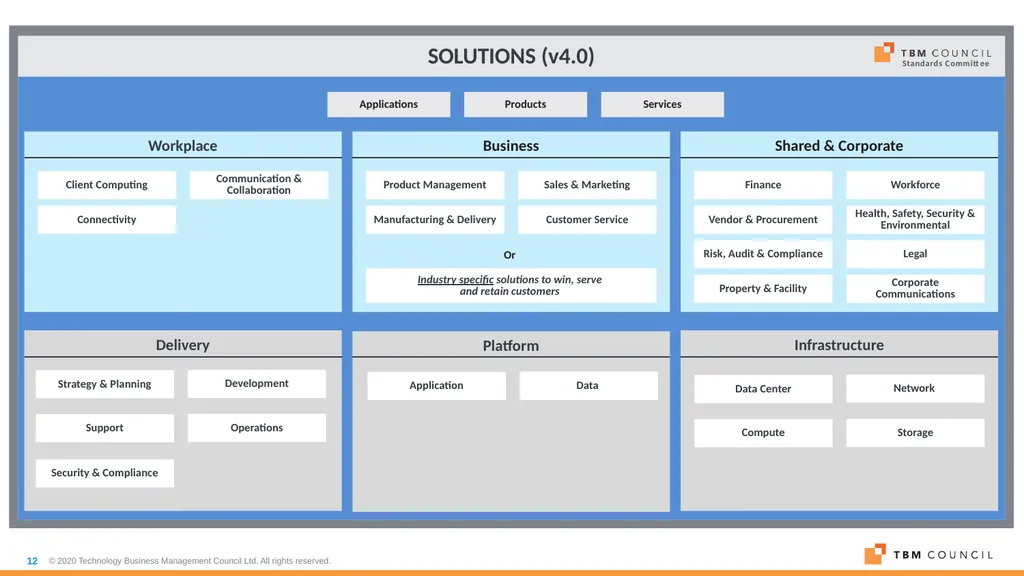Select the Products box

coord(525,104)
